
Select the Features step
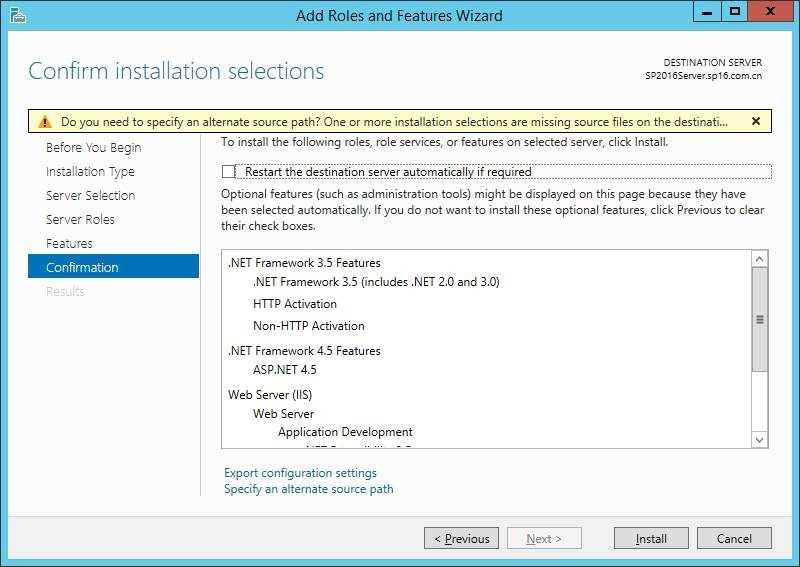[x=69, y=243]
